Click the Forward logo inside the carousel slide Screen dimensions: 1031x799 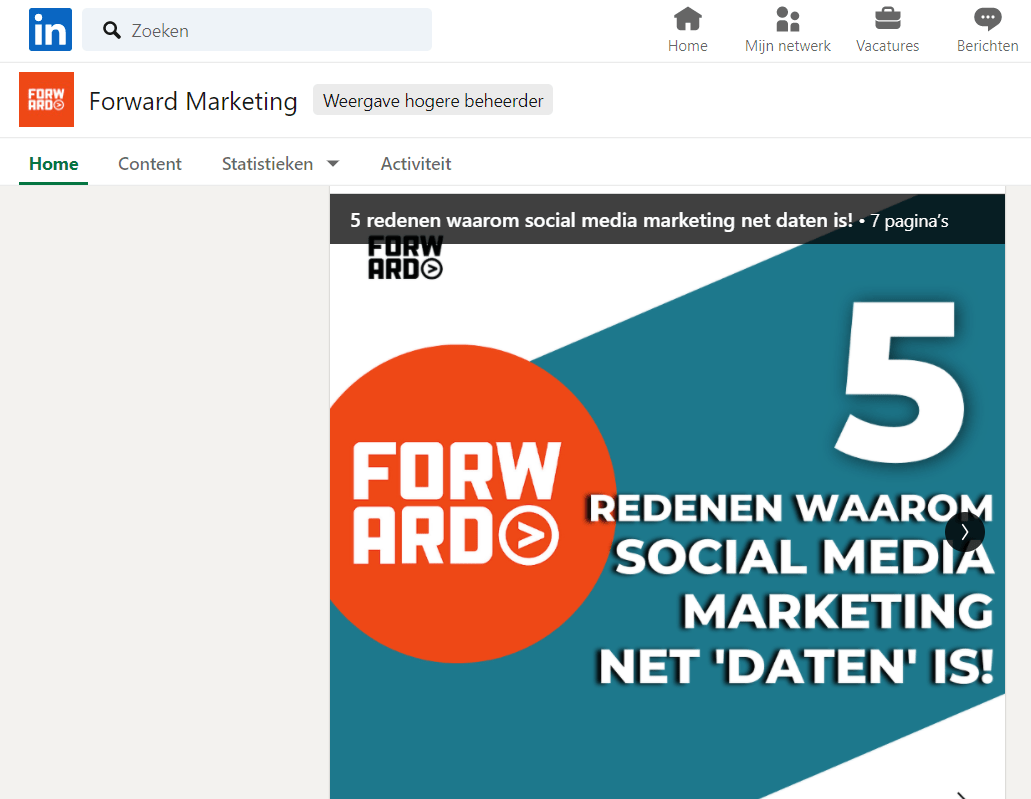click(405, 257)
